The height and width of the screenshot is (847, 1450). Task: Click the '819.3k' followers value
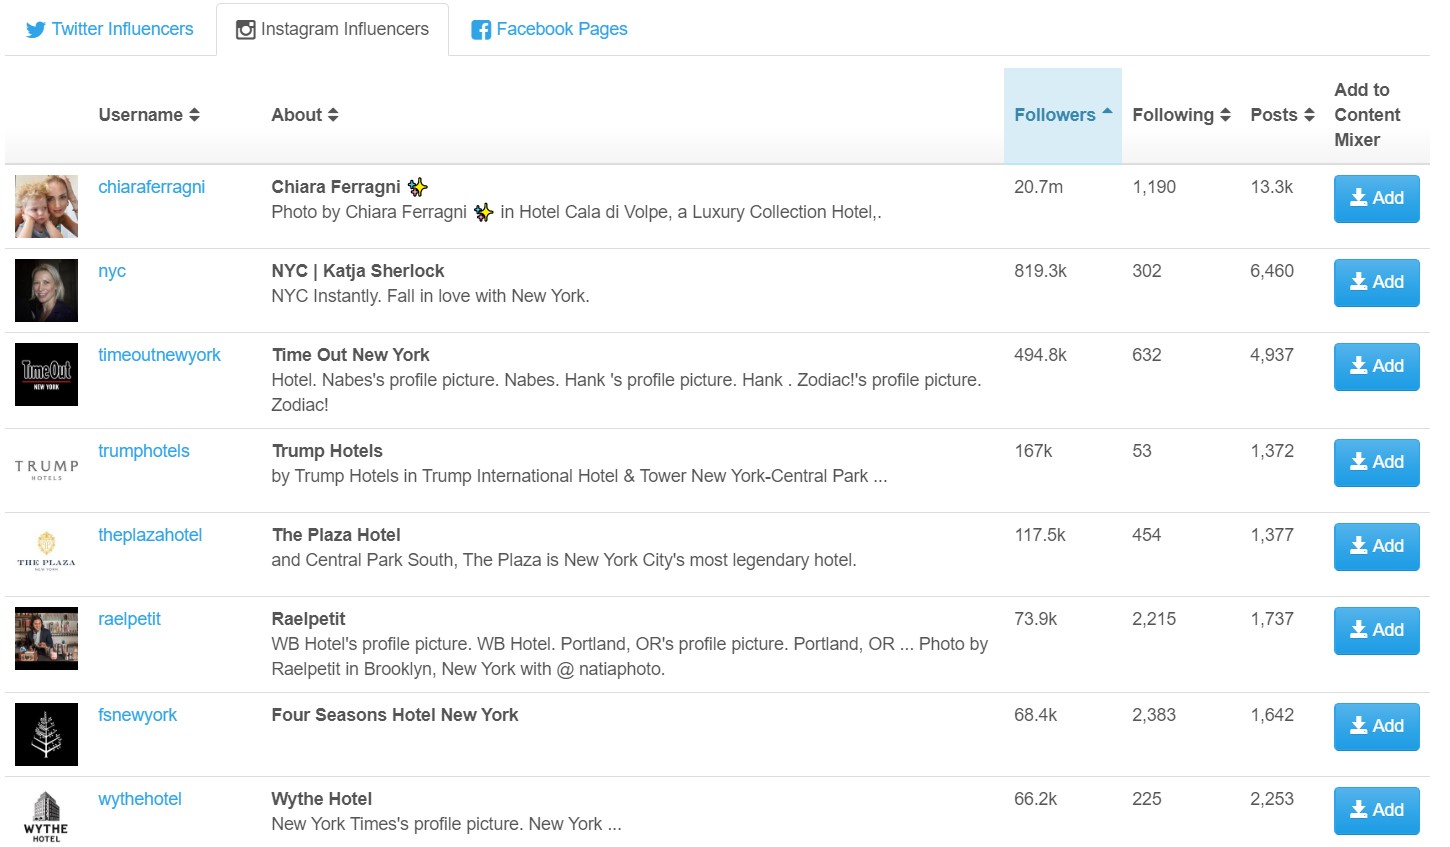tap(1040, 271)
